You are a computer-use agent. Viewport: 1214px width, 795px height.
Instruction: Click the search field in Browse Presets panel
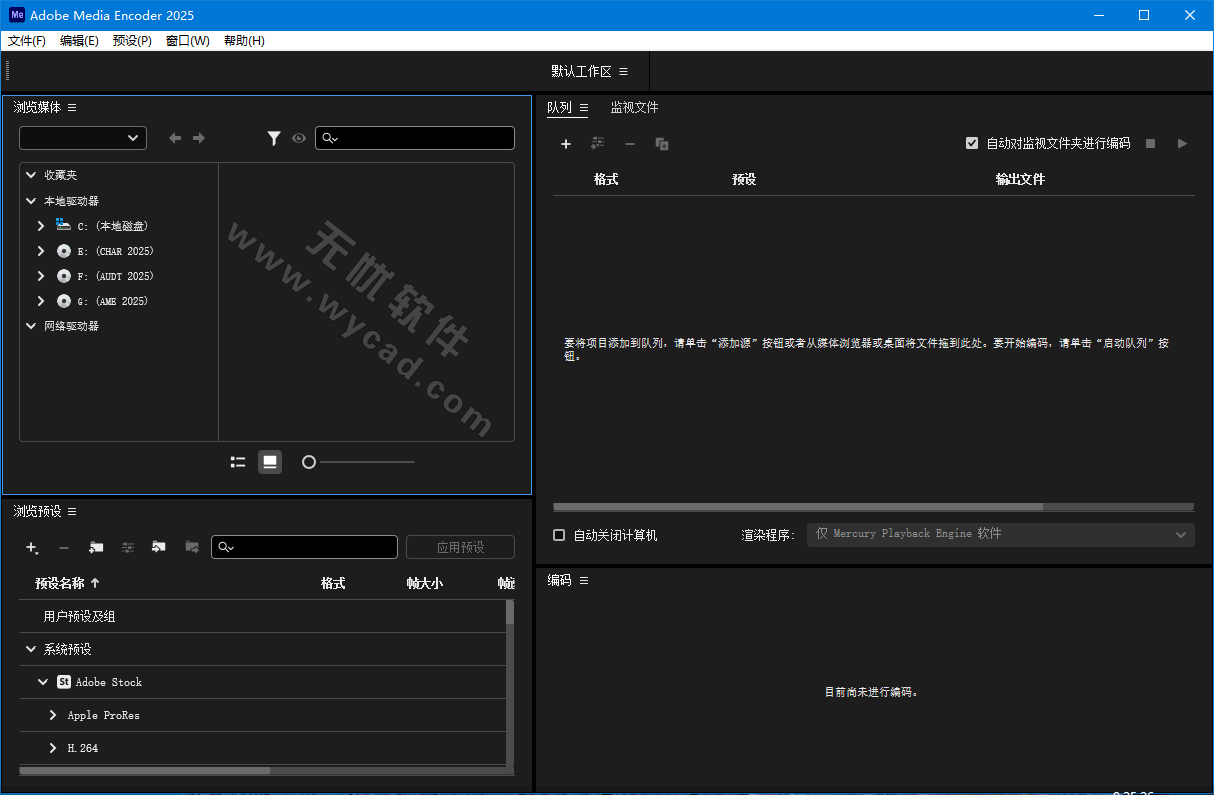(304, 547)
